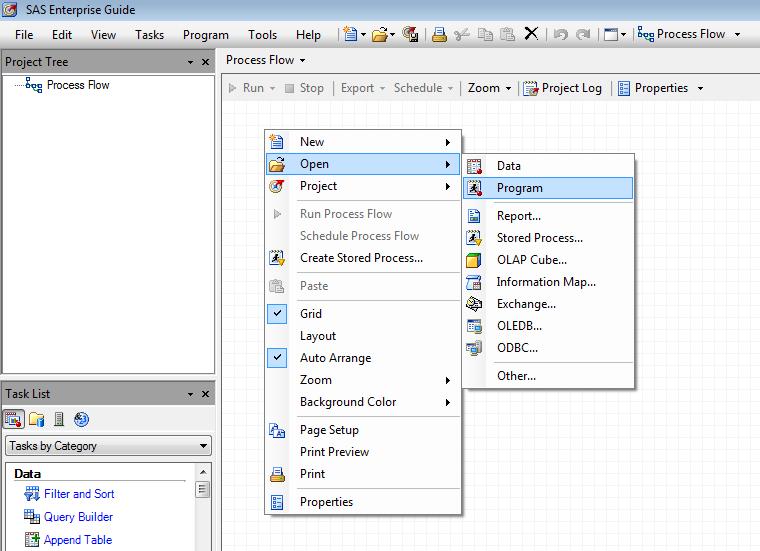Open the Tasks by Category combo box
This screenshot has width=760, height=551.
click(108, 446)
